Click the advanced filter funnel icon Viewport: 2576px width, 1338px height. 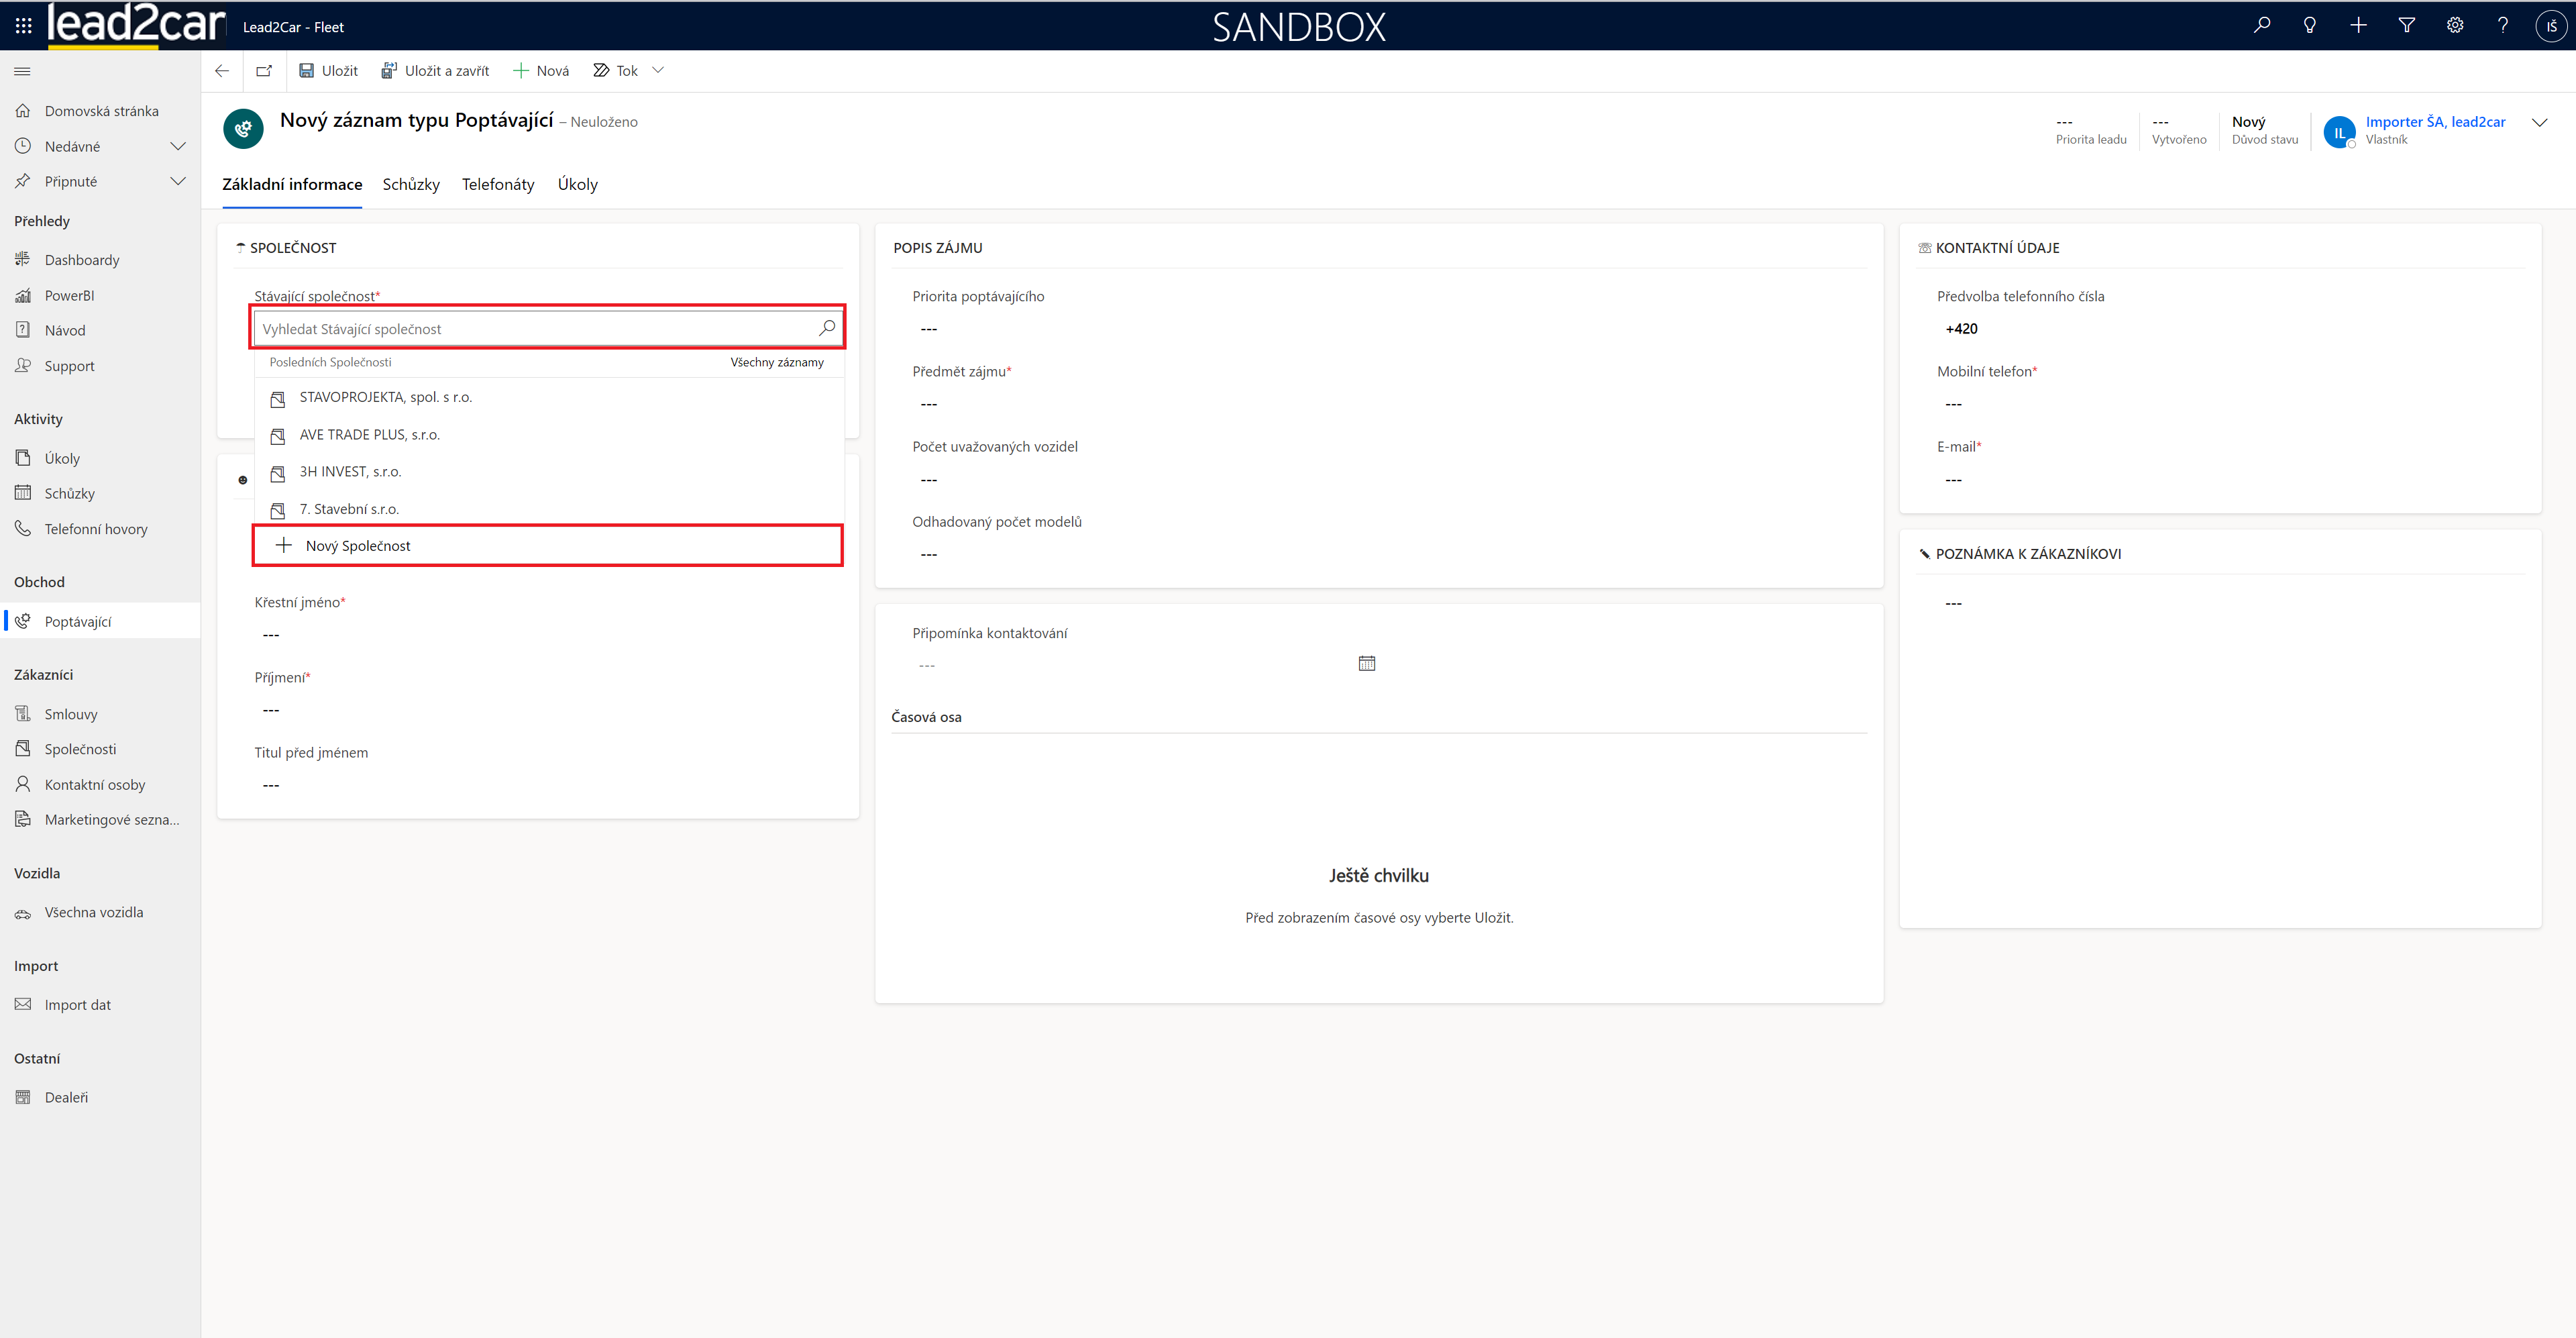2406,26
